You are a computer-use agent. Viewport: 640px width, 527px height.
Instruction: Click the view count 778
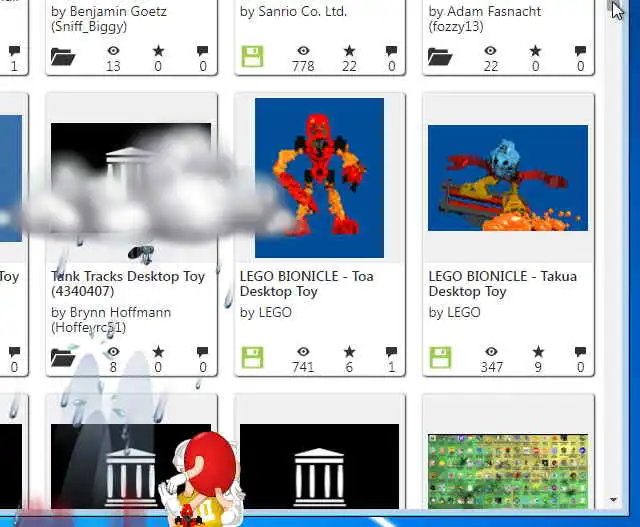pyautogui.click(x=303, y=66)
